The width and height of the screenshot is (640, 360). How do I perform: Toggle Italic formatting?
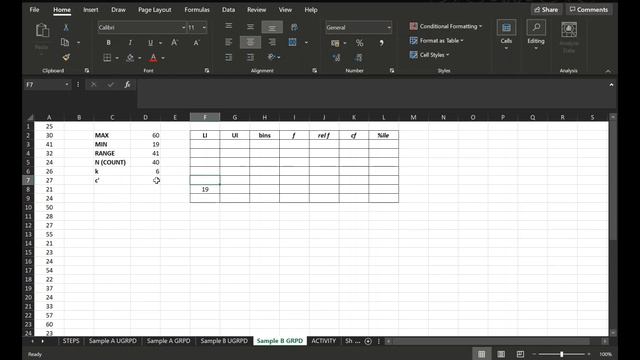pos(130,42)
